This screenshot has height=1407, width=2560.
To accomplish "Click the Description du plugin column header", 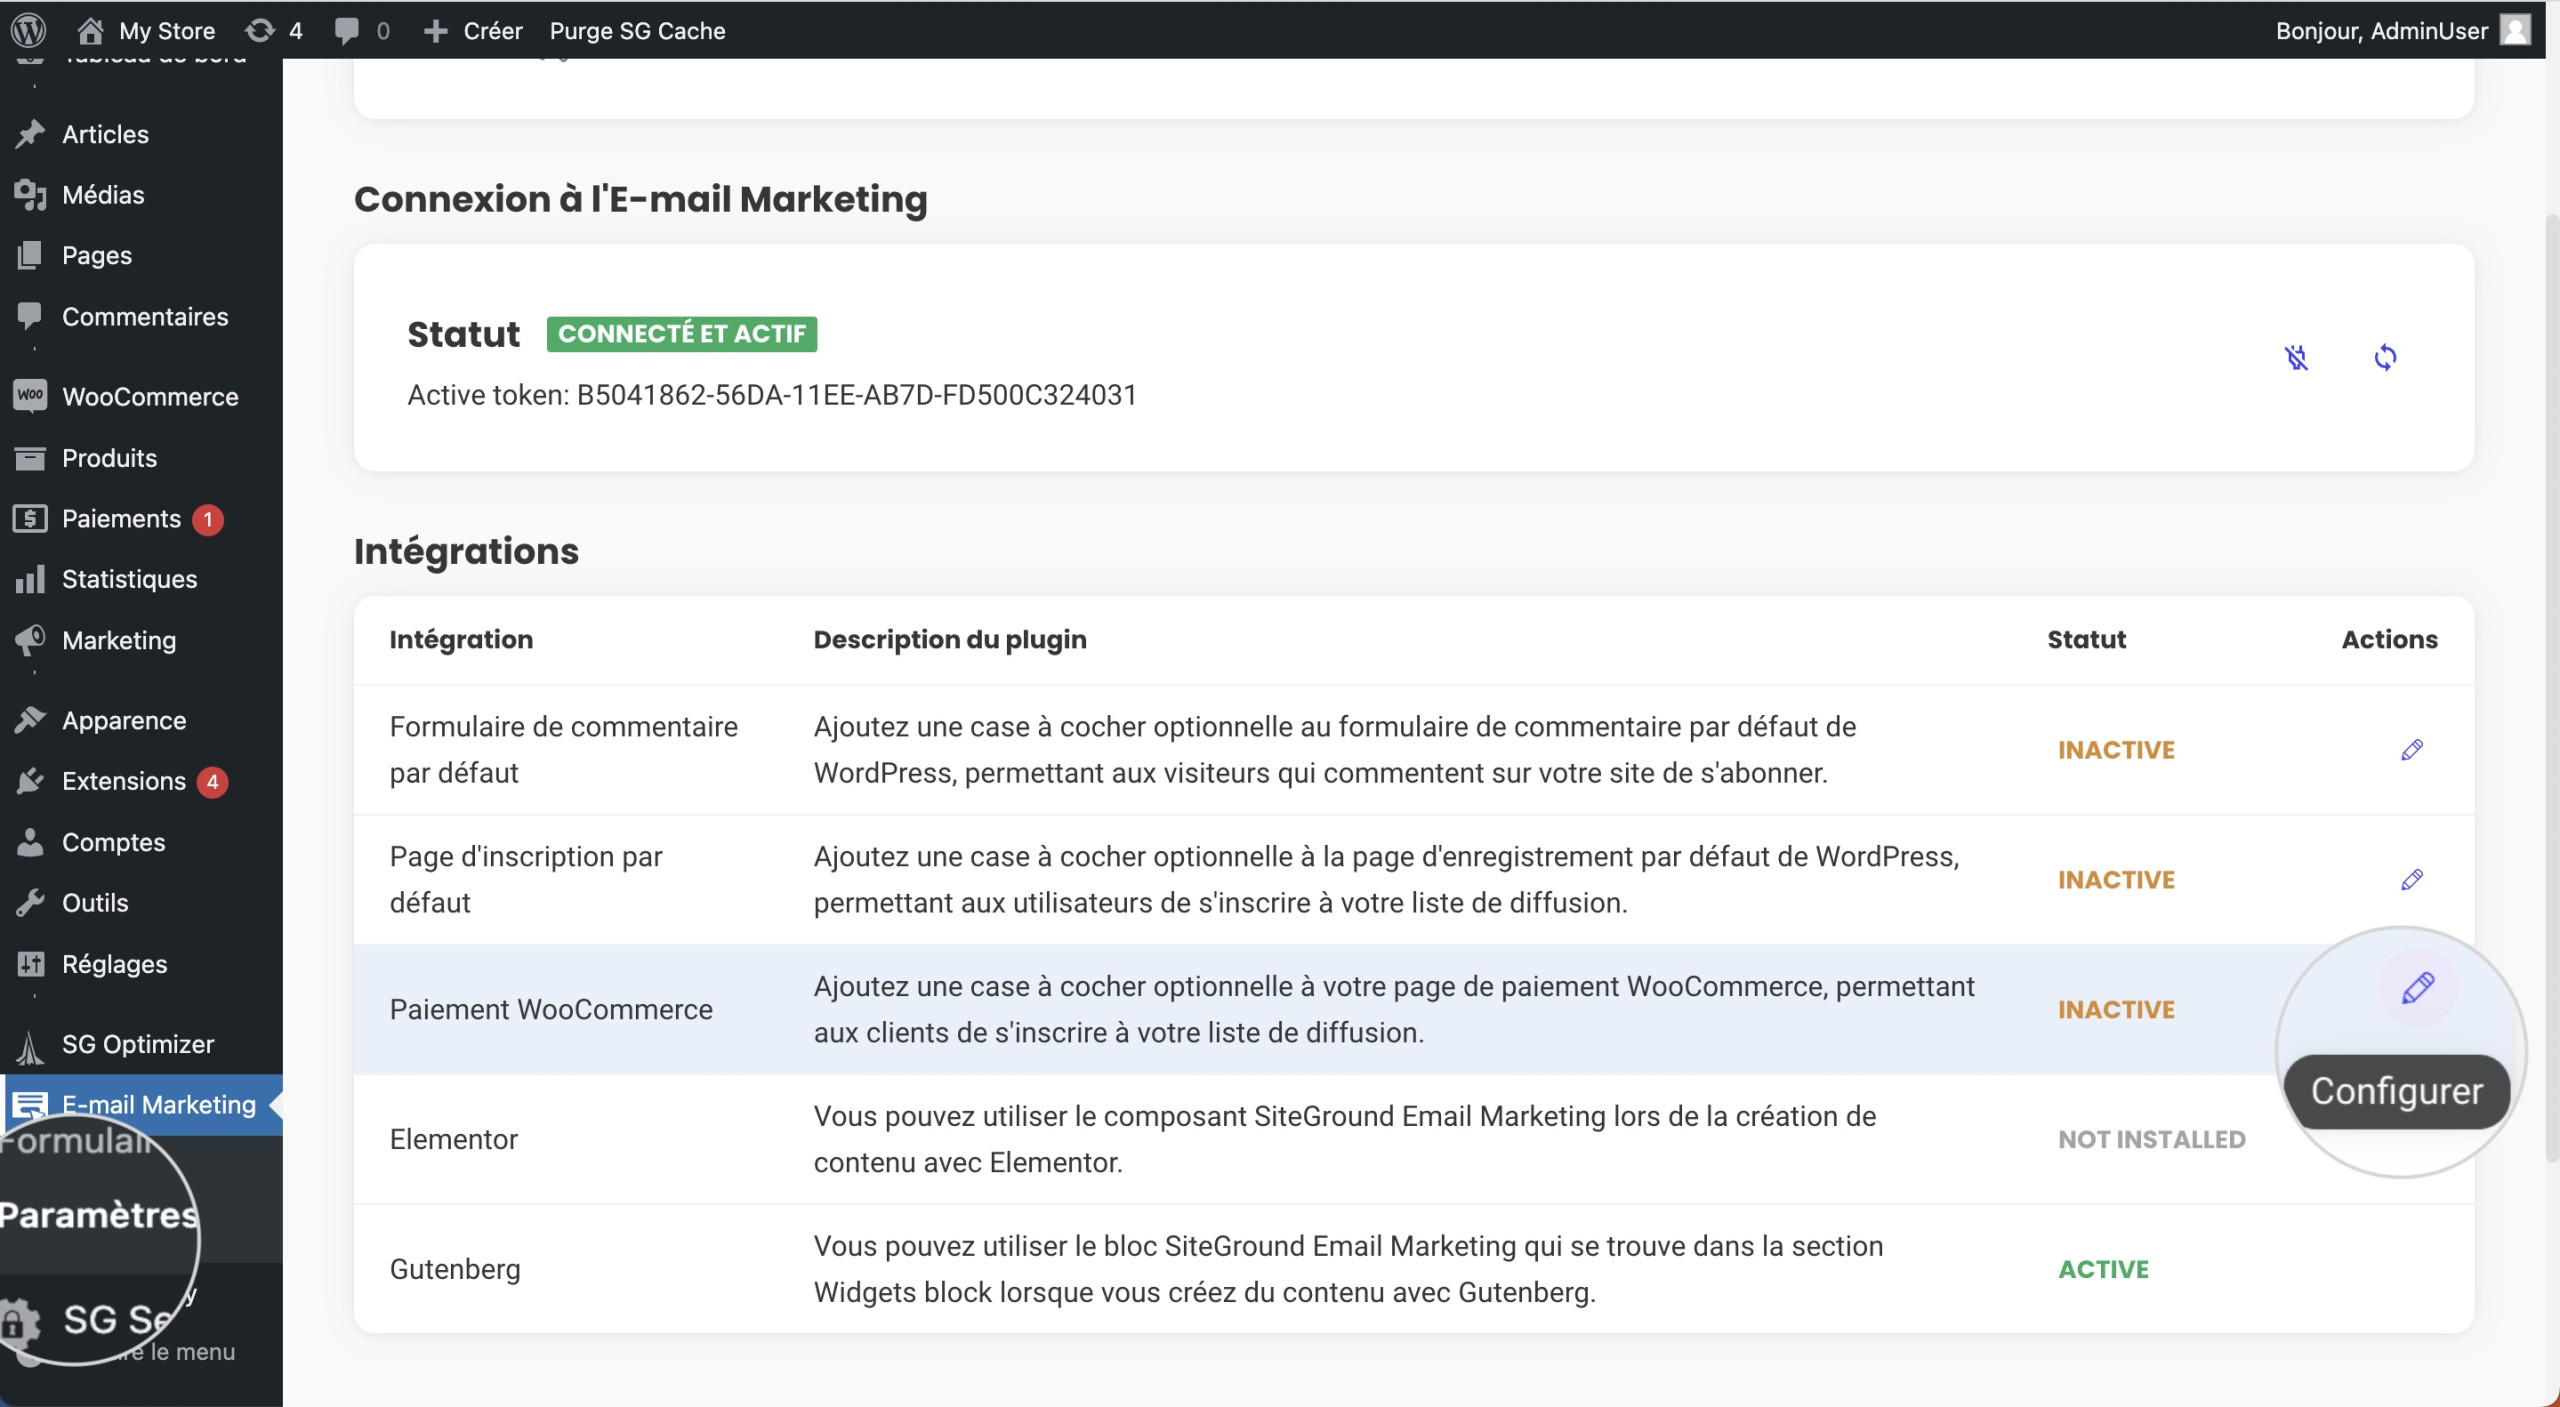I will click(x=950, y=639).
